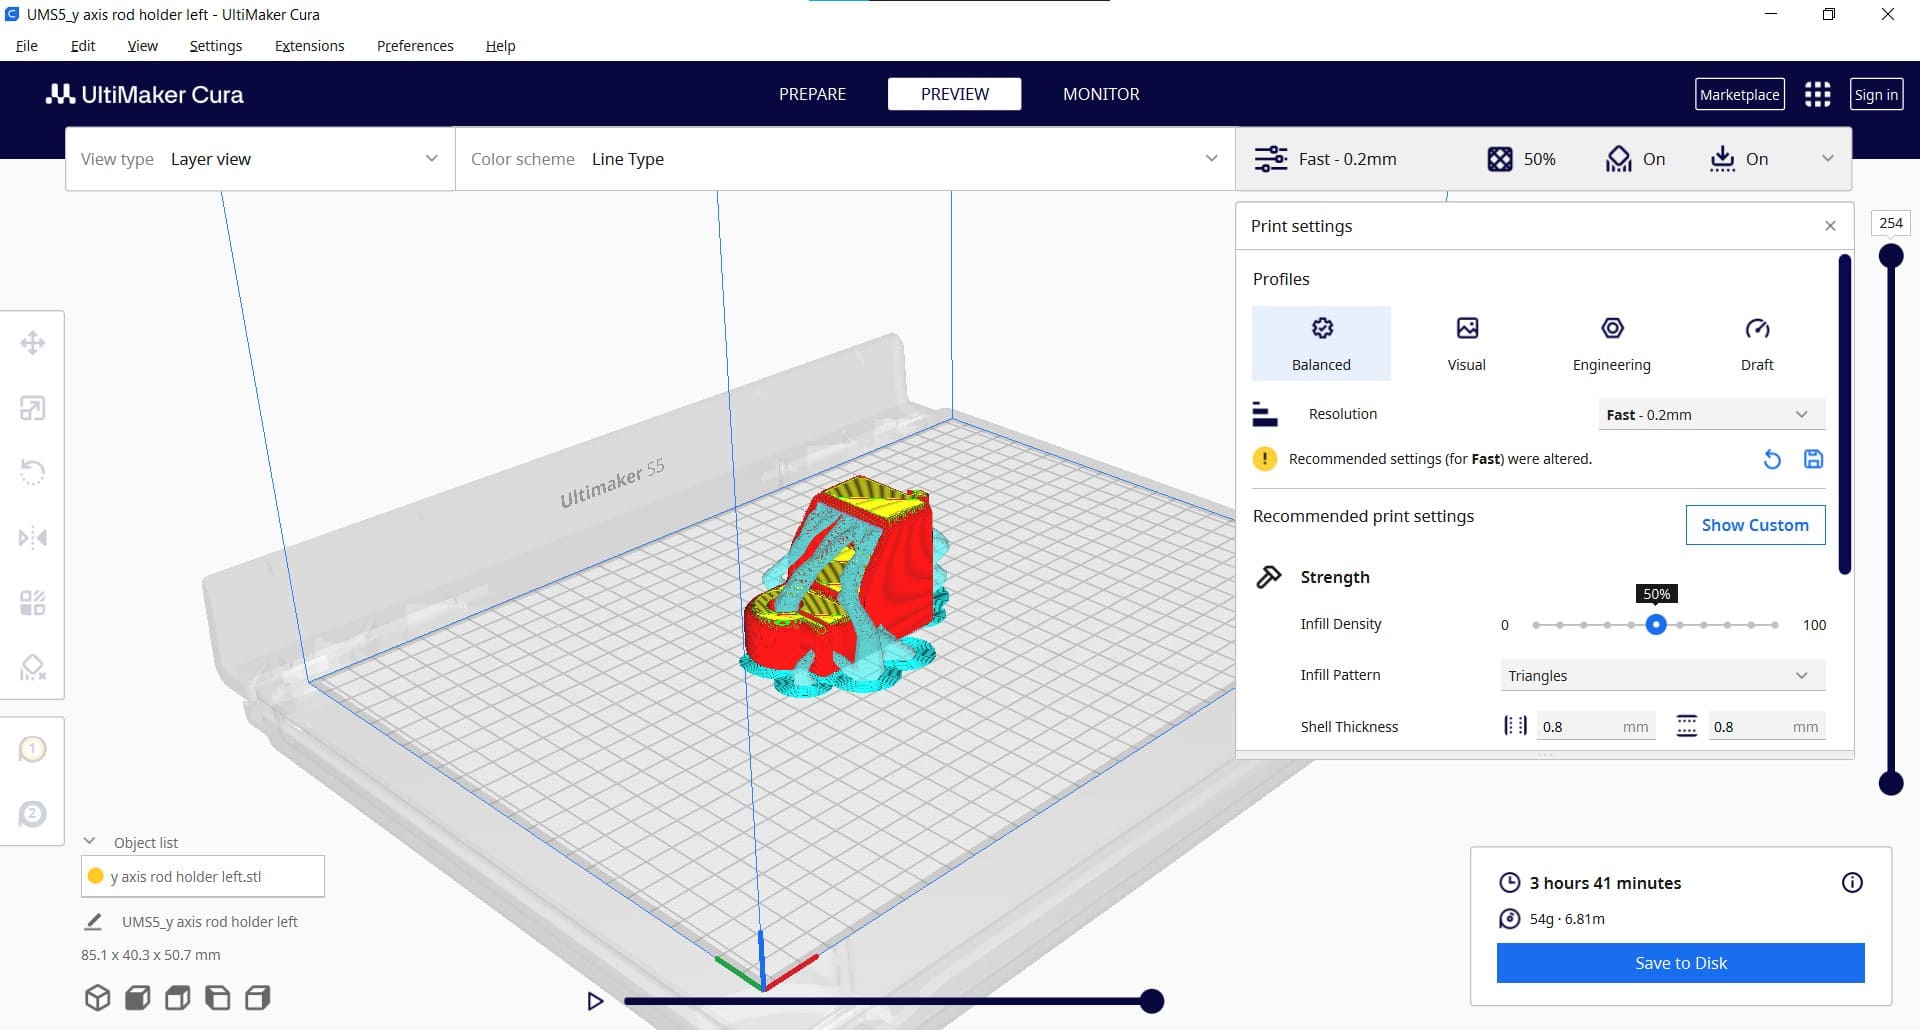Switch to 3D perspective camera view
Viewport: 1920px width, 1030px height.
click(97, 997)
